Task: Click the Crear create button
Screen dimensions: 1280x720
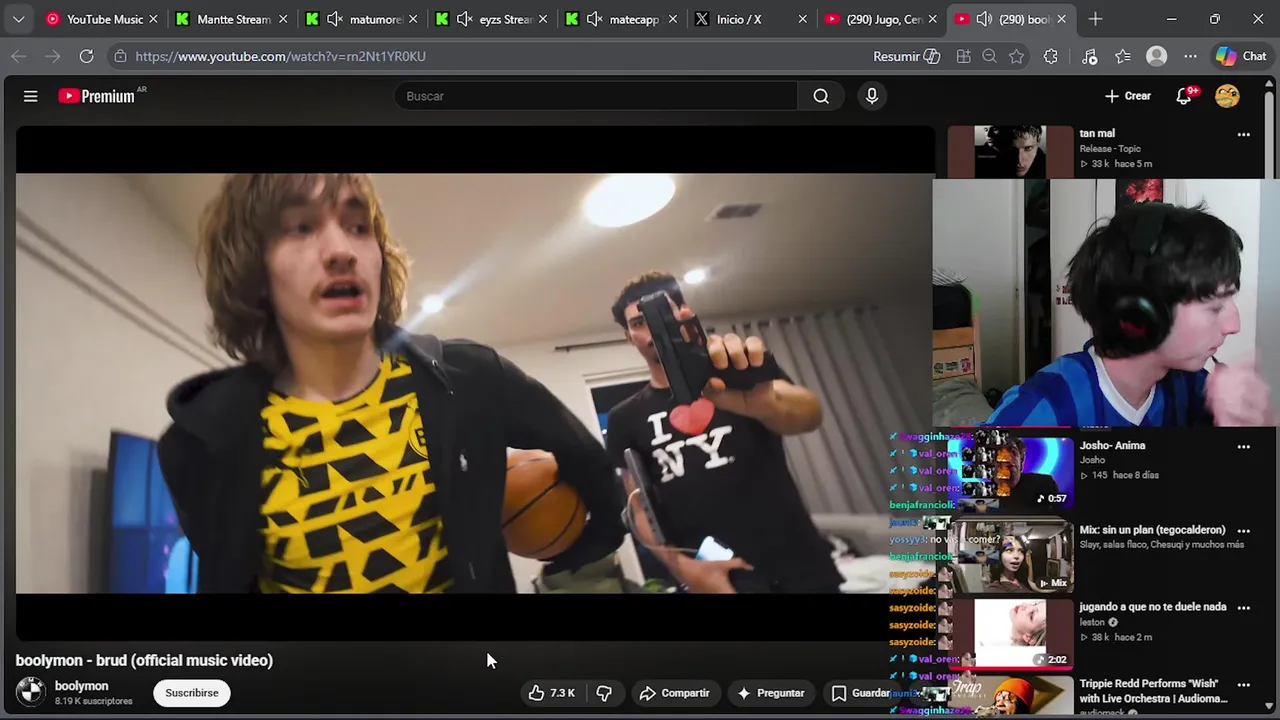Action: tap(1128, 96)
